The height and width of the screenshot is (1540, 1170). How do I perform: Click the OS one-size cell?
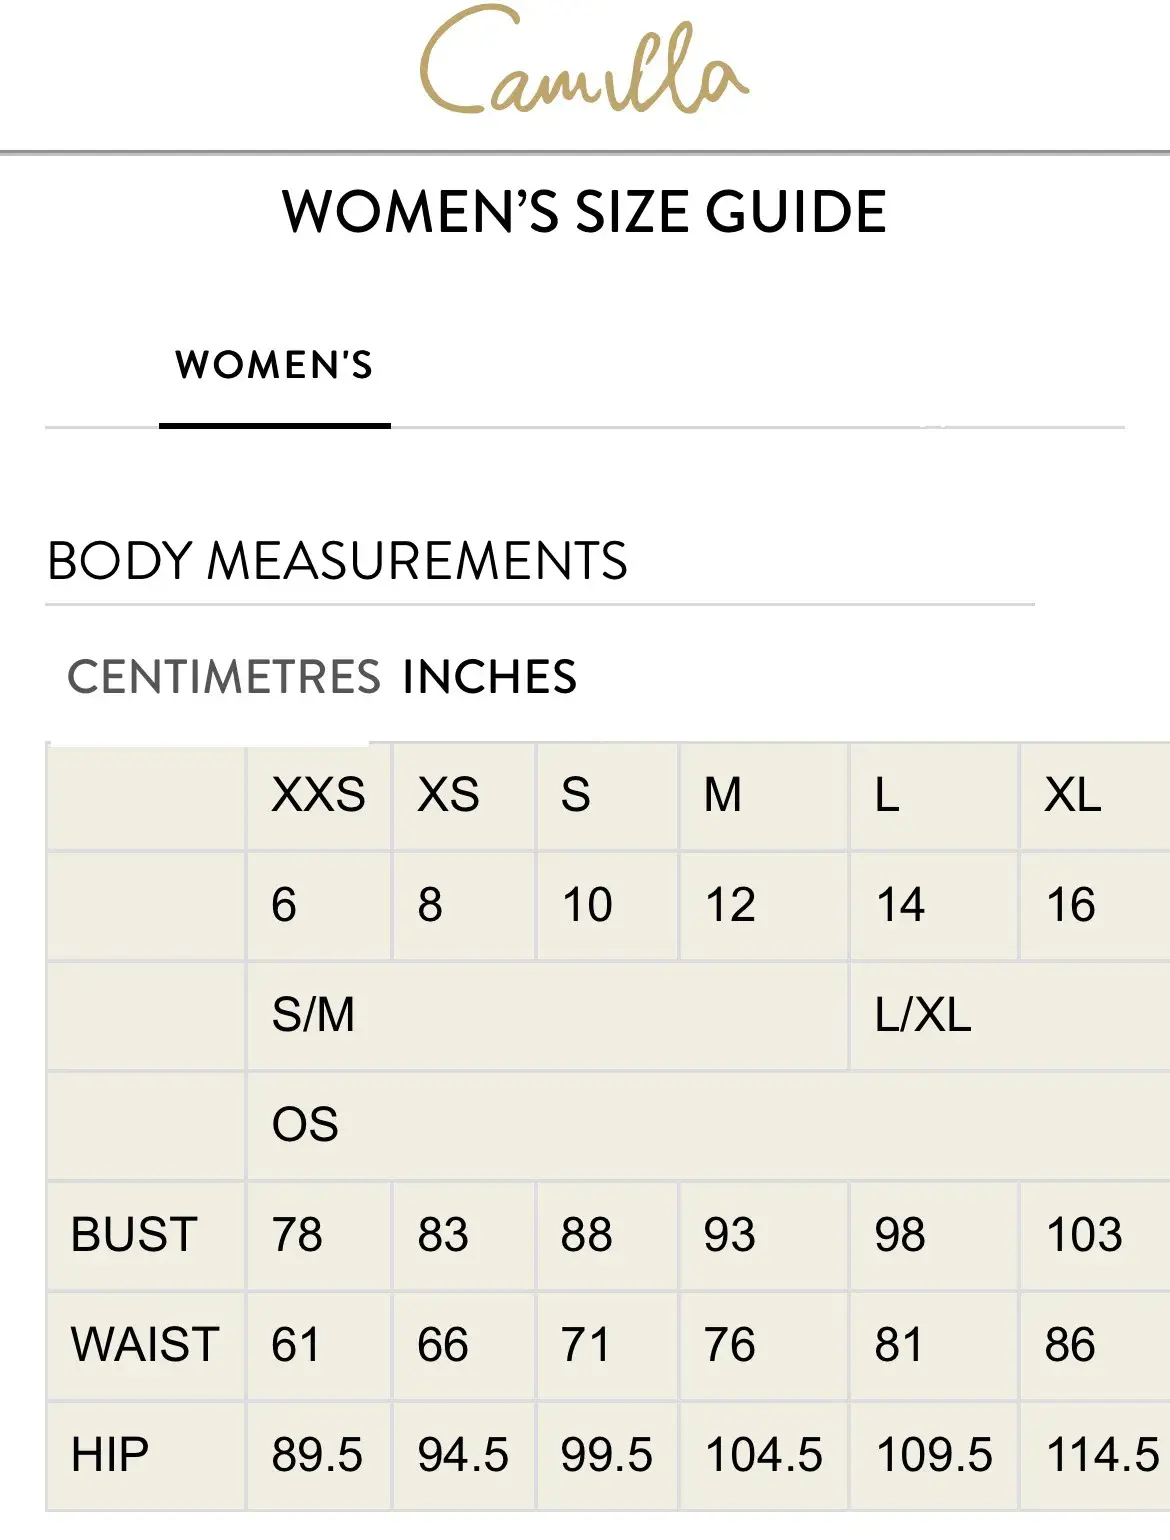305,1125
